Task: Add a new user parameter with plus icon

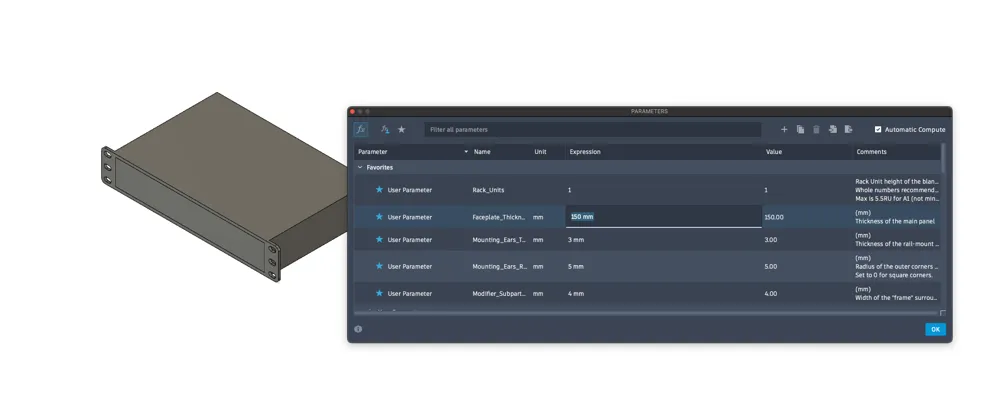Action: click(784, 130)
